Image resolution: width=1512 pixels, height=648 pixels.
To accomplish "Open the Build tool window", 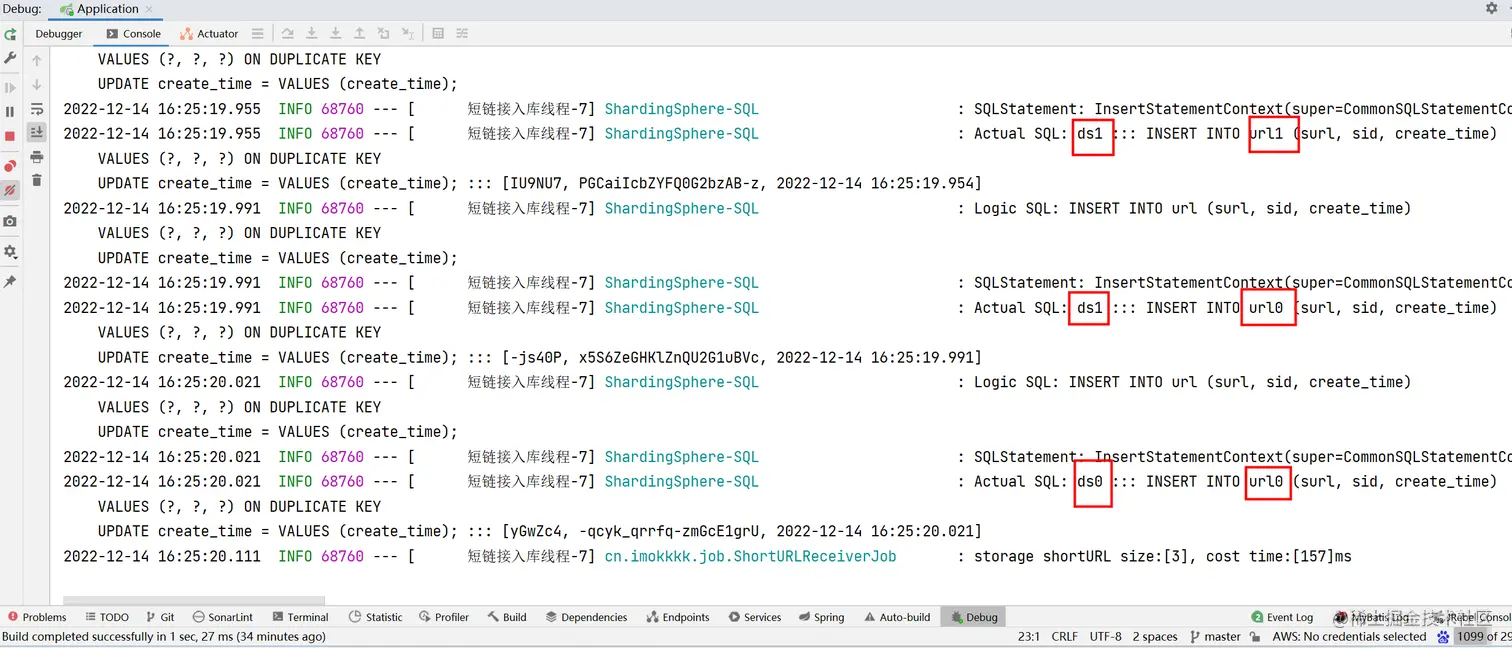I will pyautogui.click(x=507, y=617).
